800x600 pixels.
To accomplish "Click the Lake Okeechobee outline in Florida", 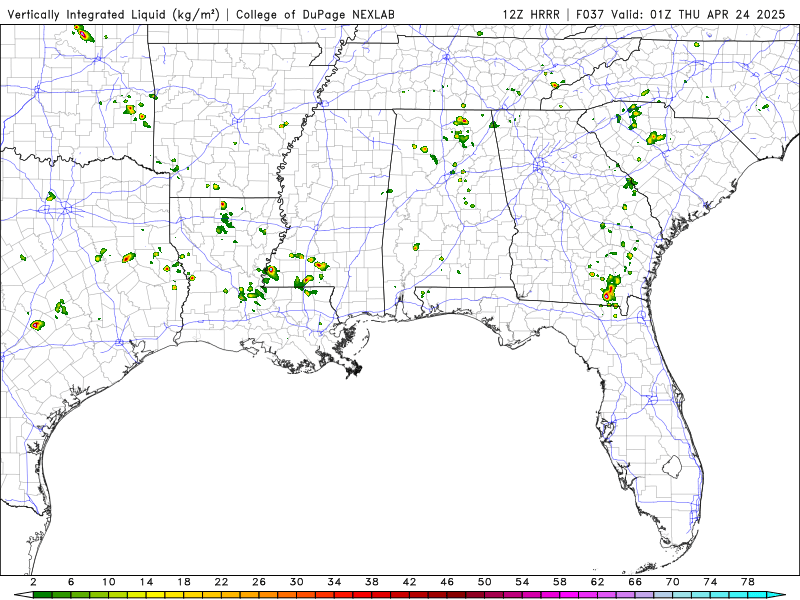I will (x=672, y=466).
